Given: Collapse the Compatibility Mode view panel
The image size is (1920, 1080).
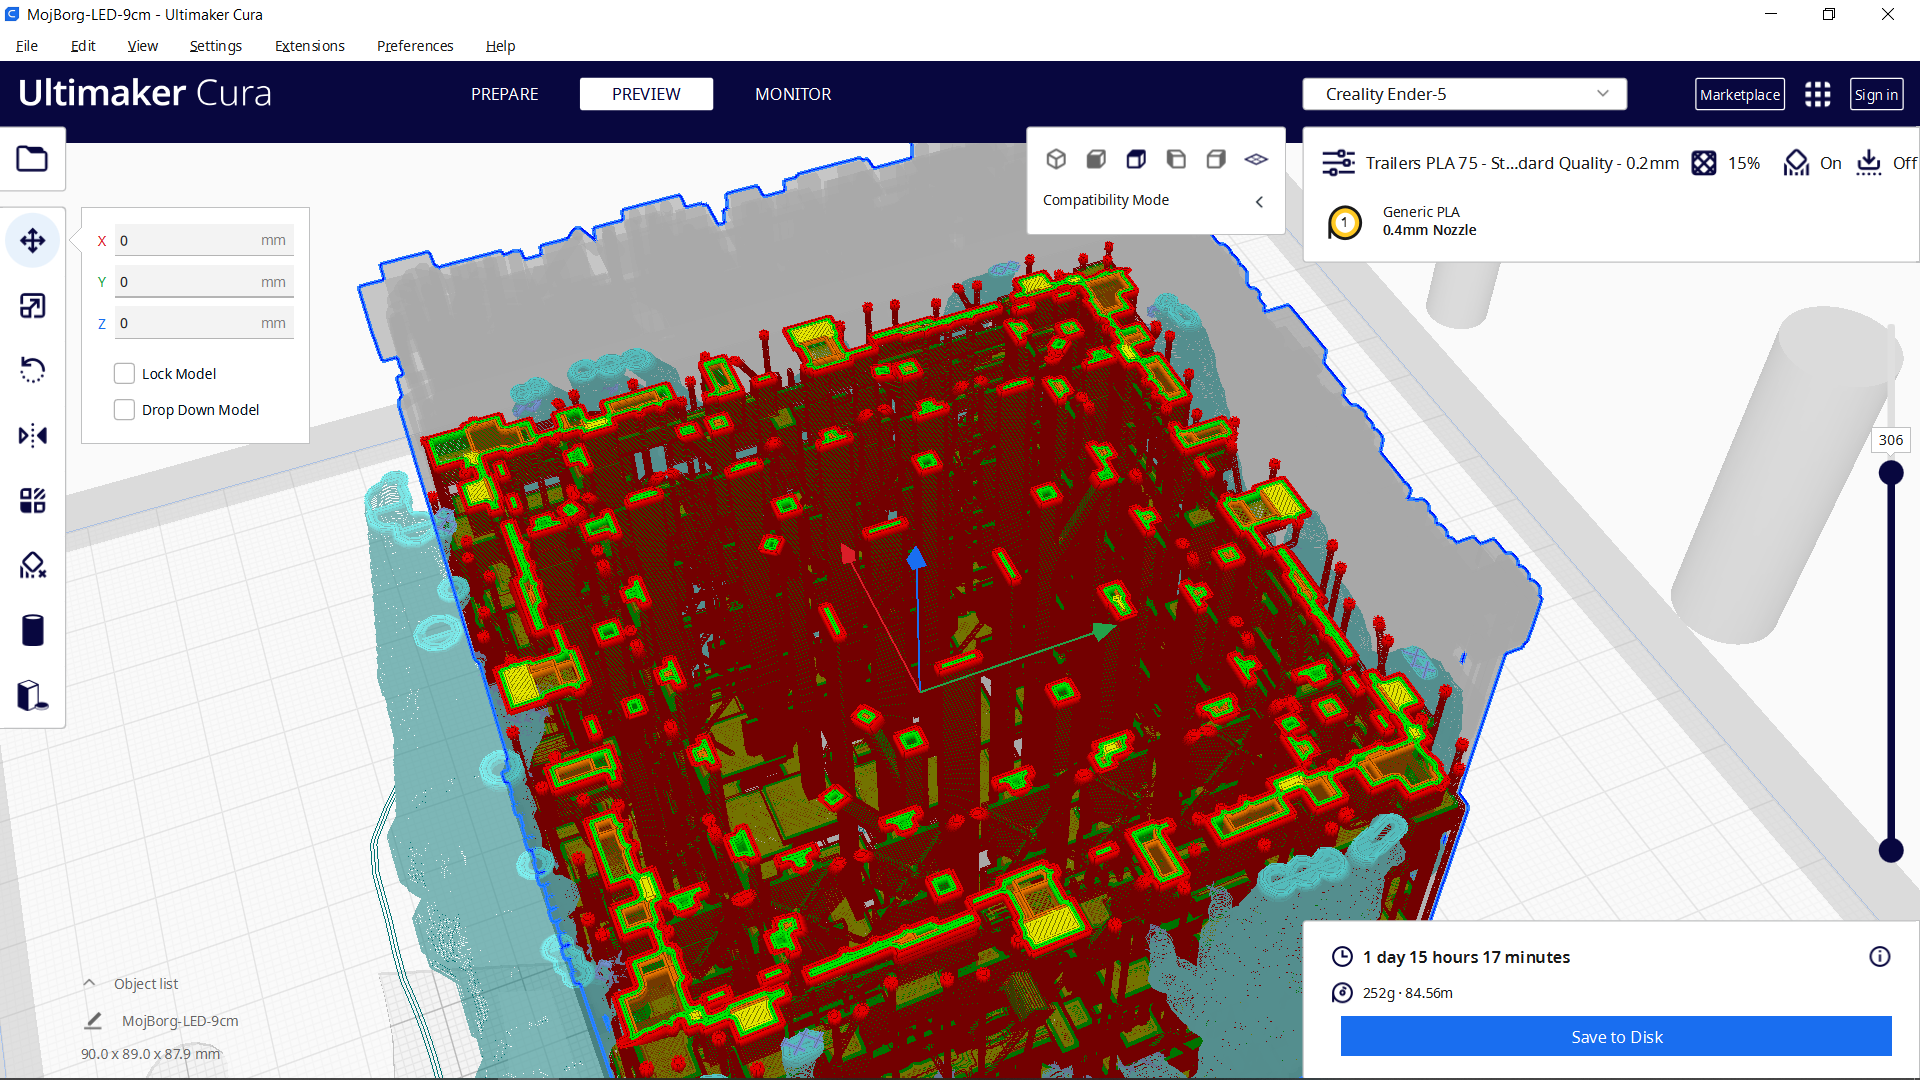Looking at the screenshot, I should [1259, 201].
